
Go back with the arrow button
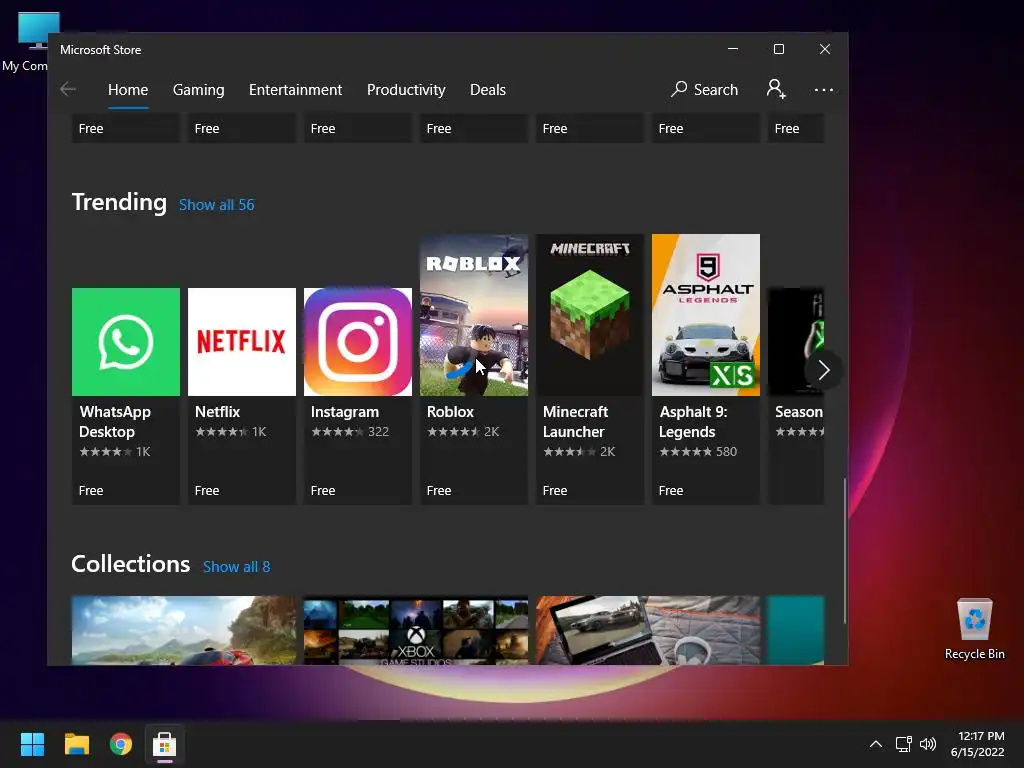point(68,89)
